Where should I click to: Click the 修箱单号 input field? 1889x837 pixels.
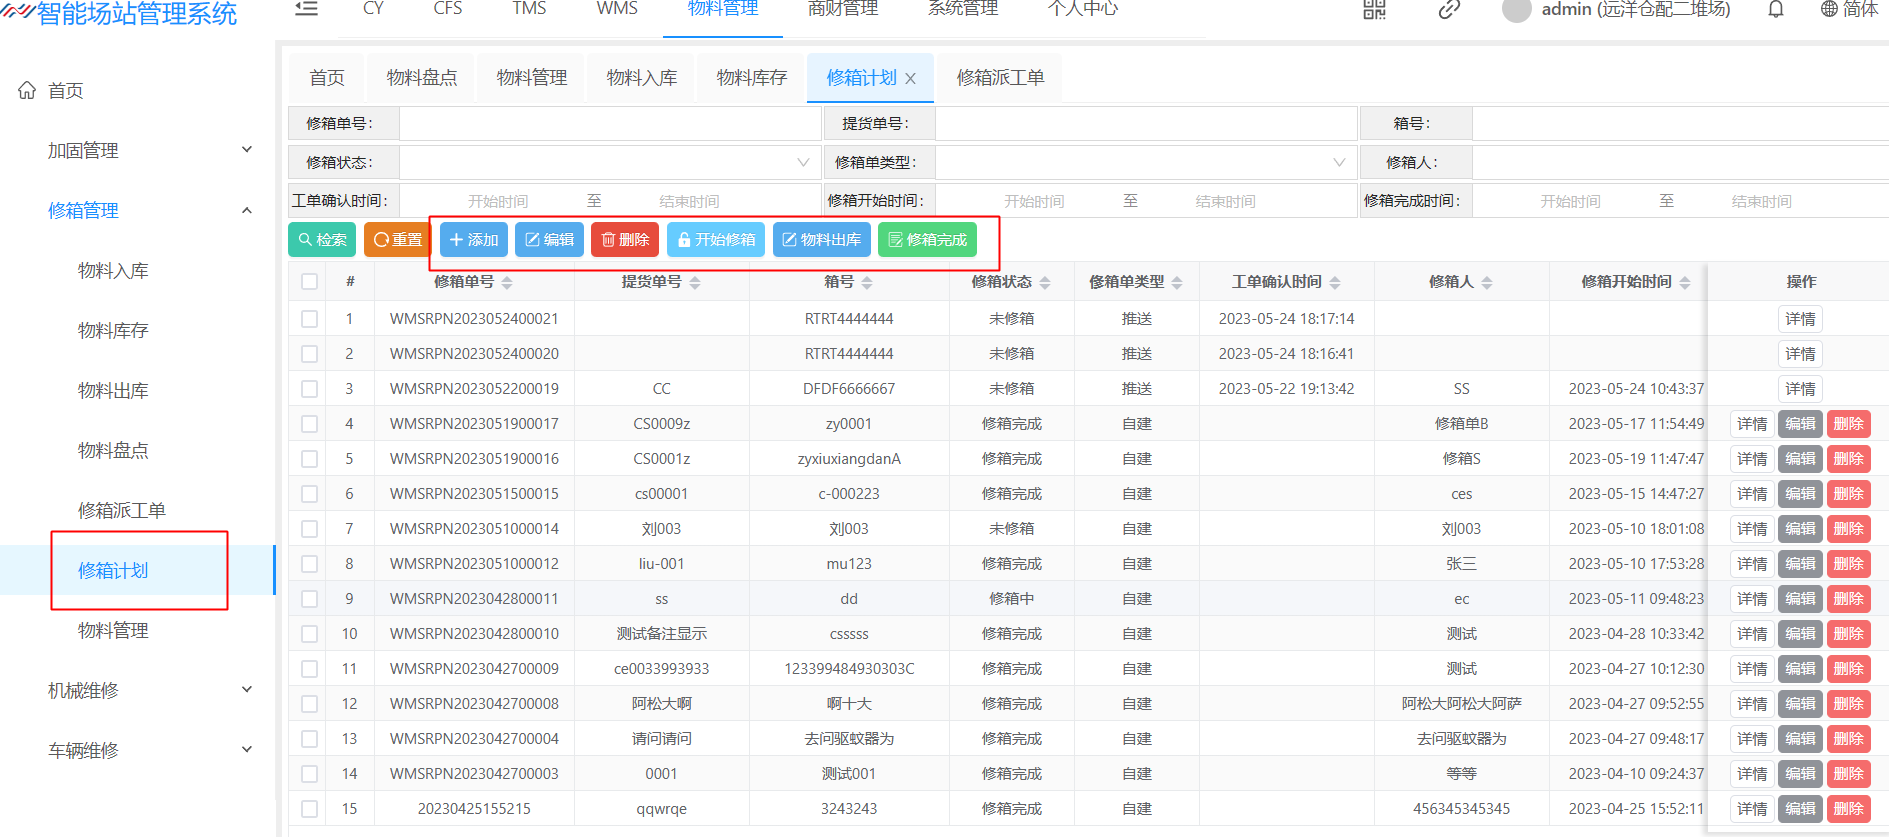click(x=609, y=124)
